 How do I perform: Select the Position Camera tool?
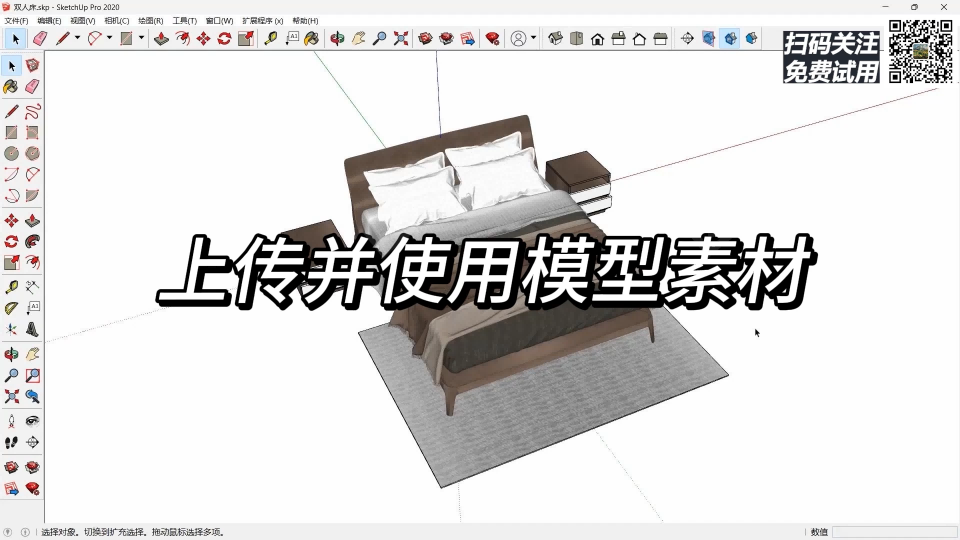[x=11, y=421]
